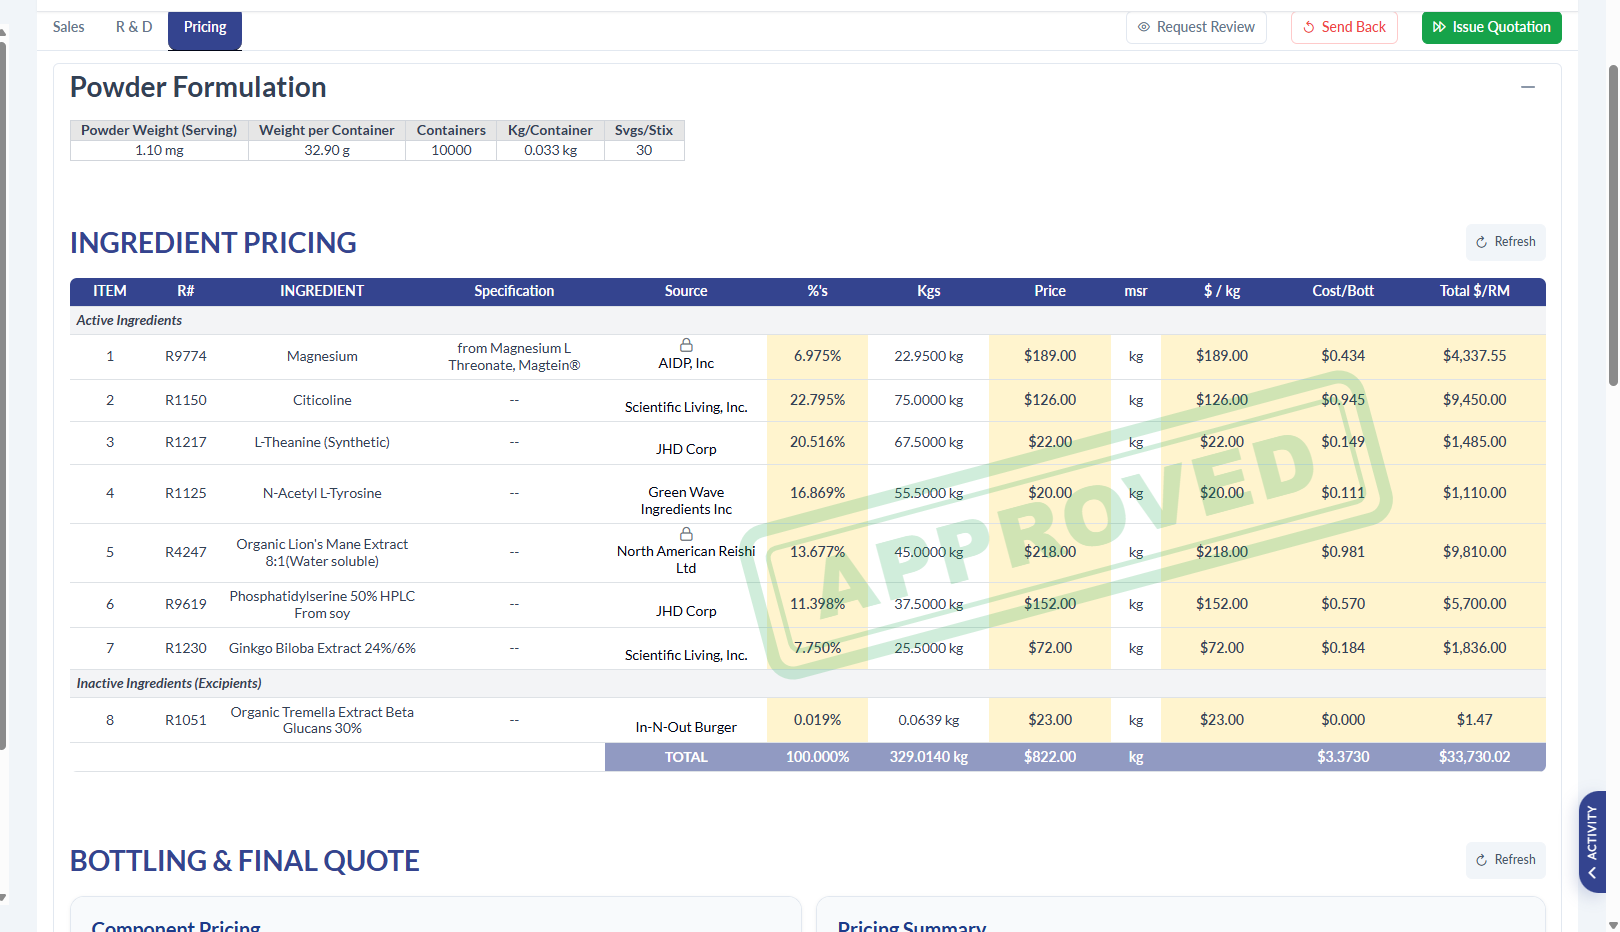Viewport: 1620px width, 932px height.
Task: Click the Kgs column header
Action: pos(929,291)
